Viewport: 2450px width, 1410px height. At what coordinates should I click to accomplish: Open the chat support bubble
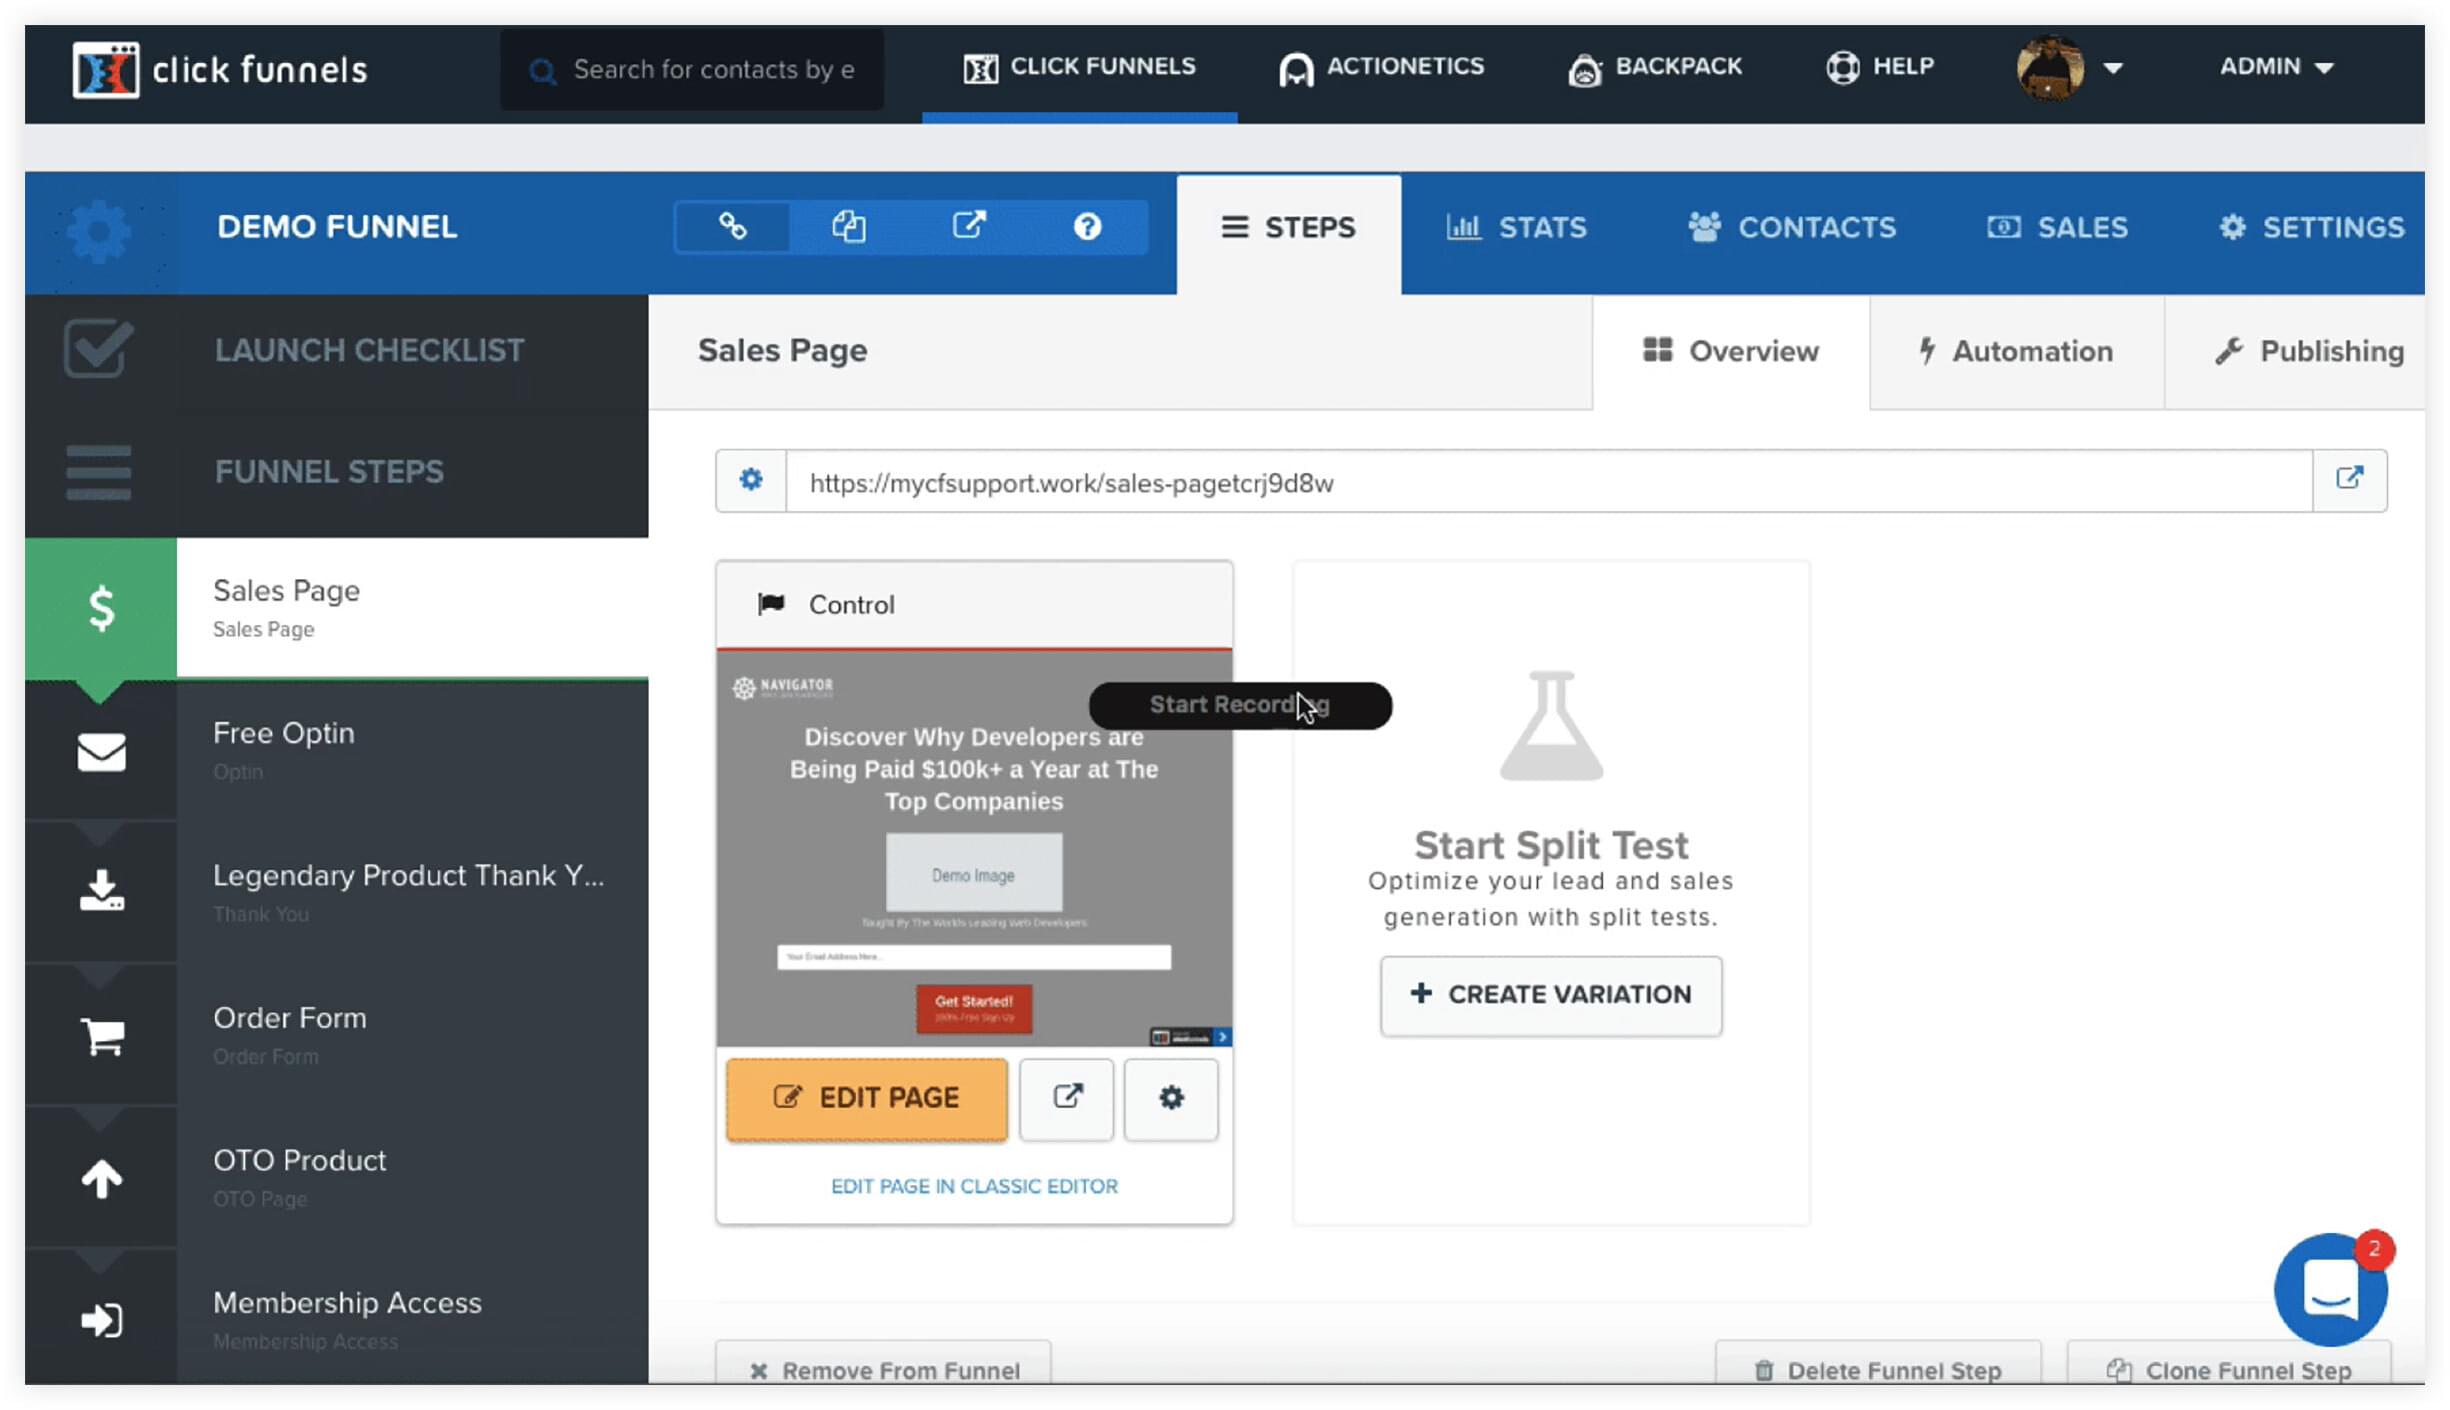point(2330,1290)
